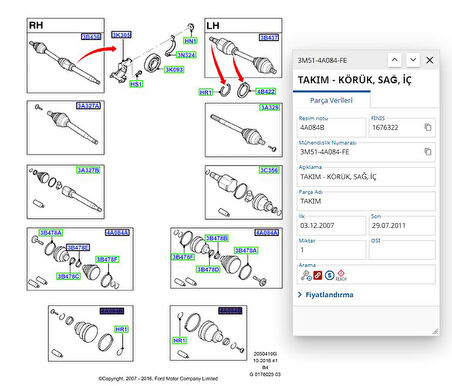Click the red chain-link icon under Arama
Viewport: 452px width, 386px height.
318,275
